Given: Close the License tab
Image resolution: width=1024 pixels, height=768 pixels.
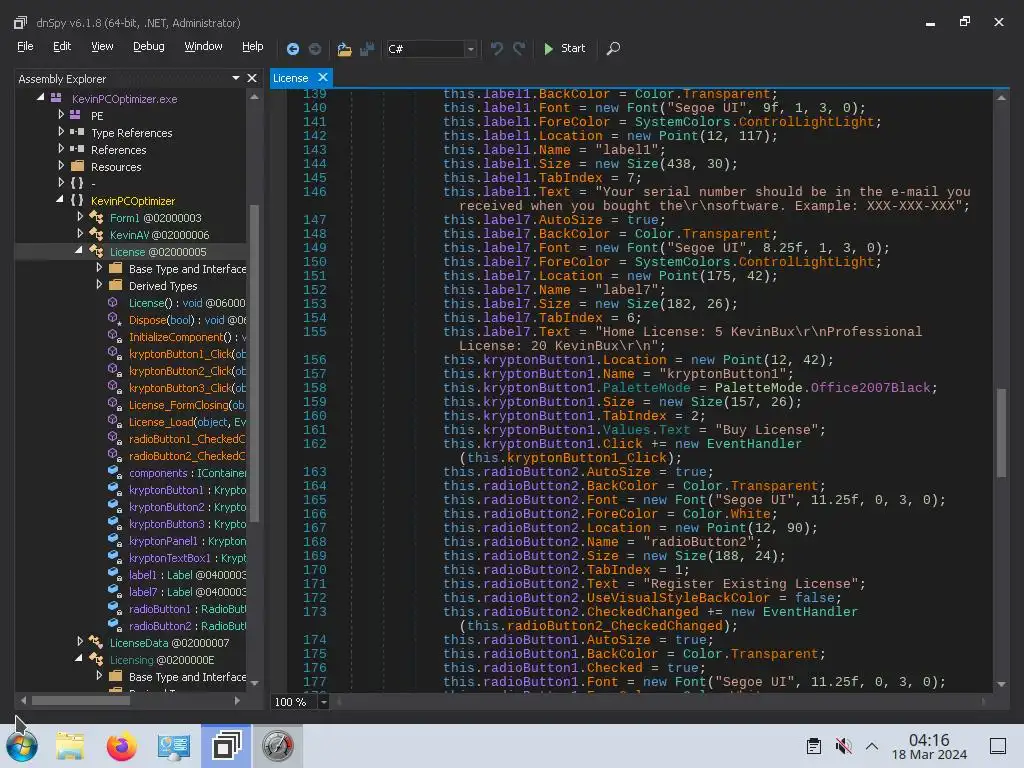Looking at the screenshot, I should coord(323,78).
